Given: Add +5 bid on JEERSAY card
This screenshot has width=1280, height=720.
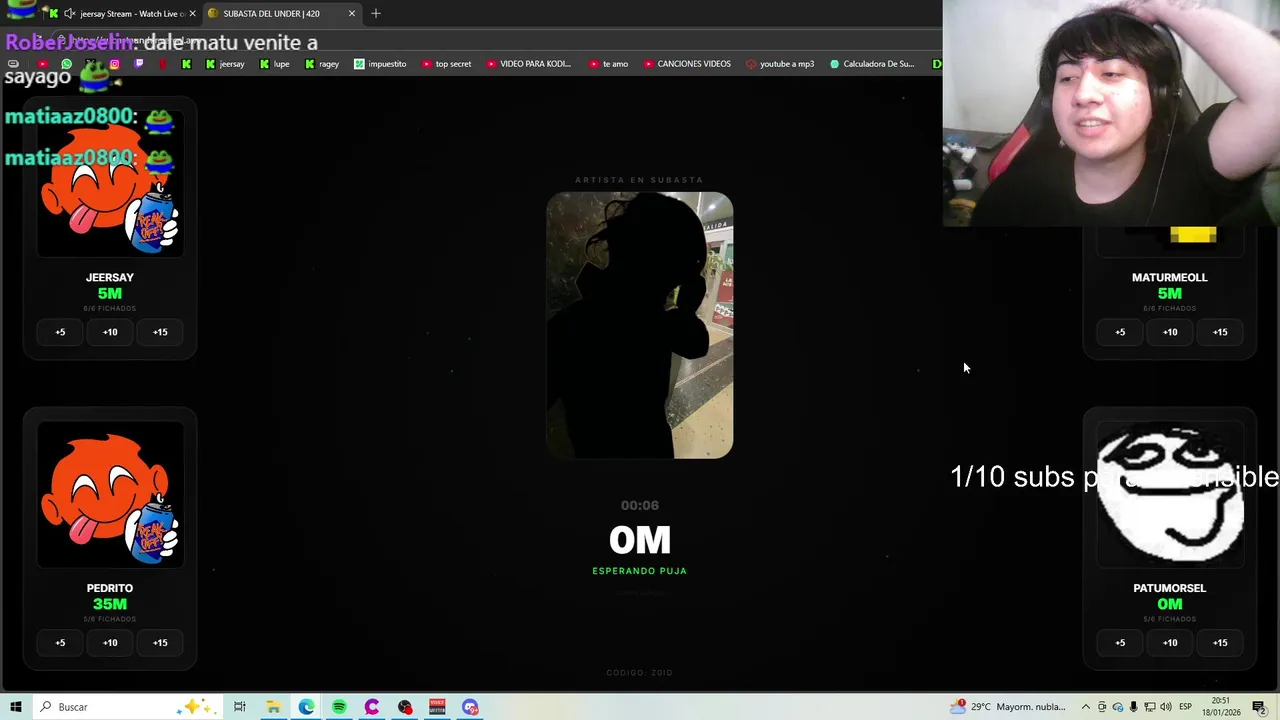Looking at the screenshot, I should point(60,332).
